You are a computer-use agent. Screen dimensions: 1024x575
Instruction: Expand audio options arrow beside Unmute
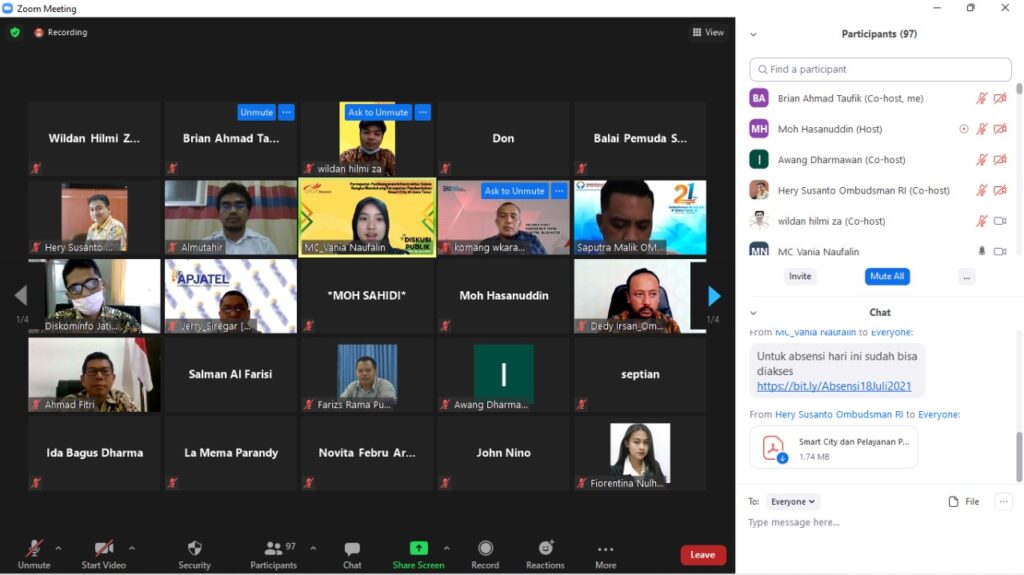(x=58, y=548)
